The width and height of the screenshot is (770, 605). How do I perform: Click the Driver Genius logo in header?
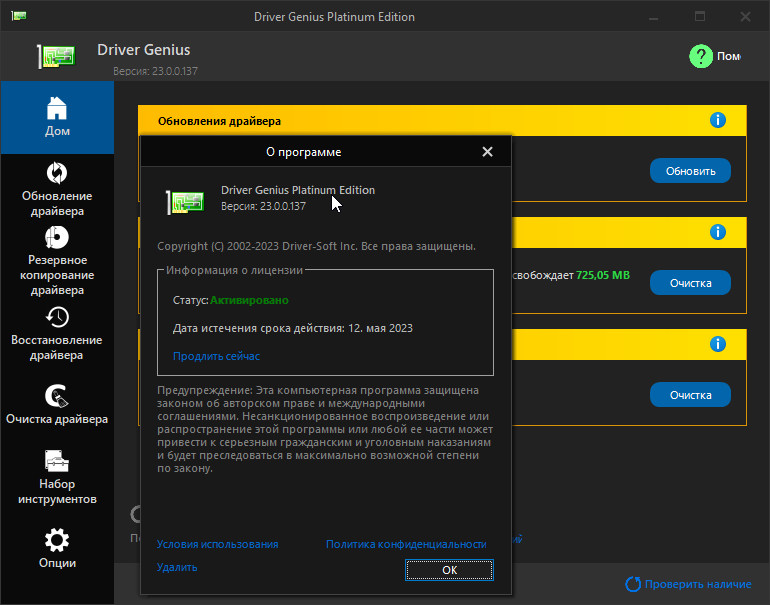56,56
